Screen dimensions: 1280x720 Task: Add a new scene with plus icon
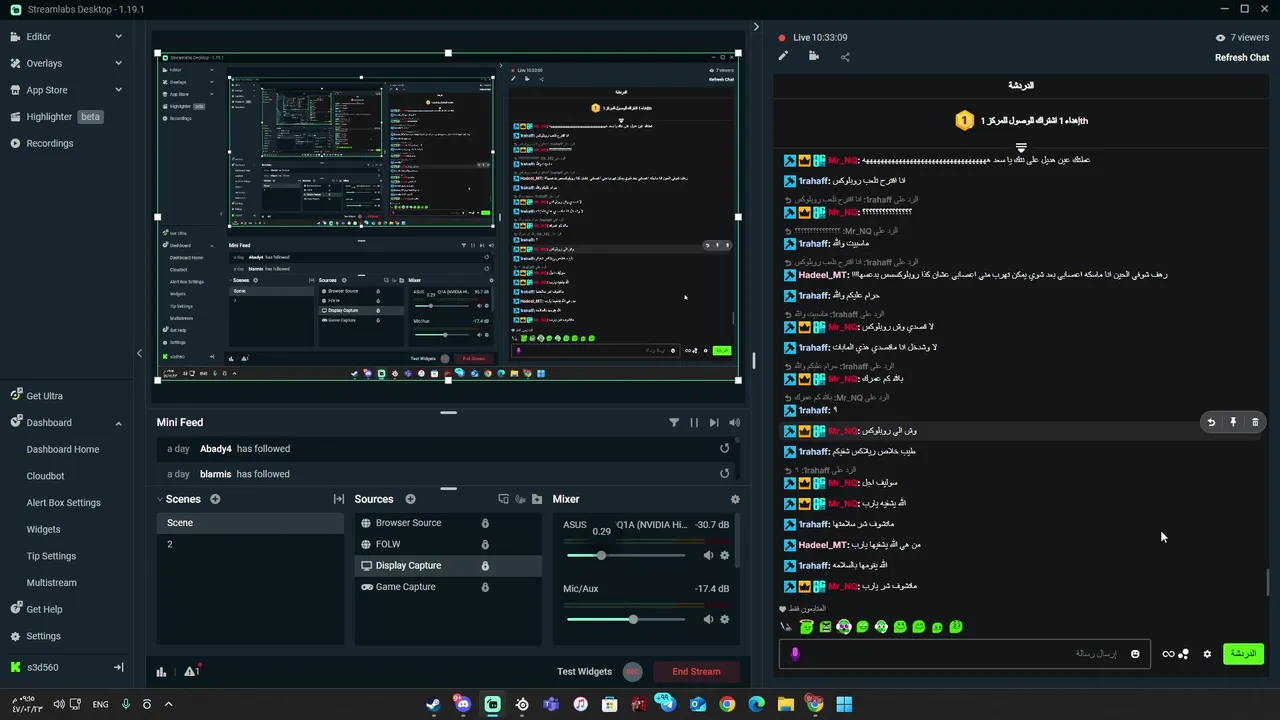(x=215, y=499)
